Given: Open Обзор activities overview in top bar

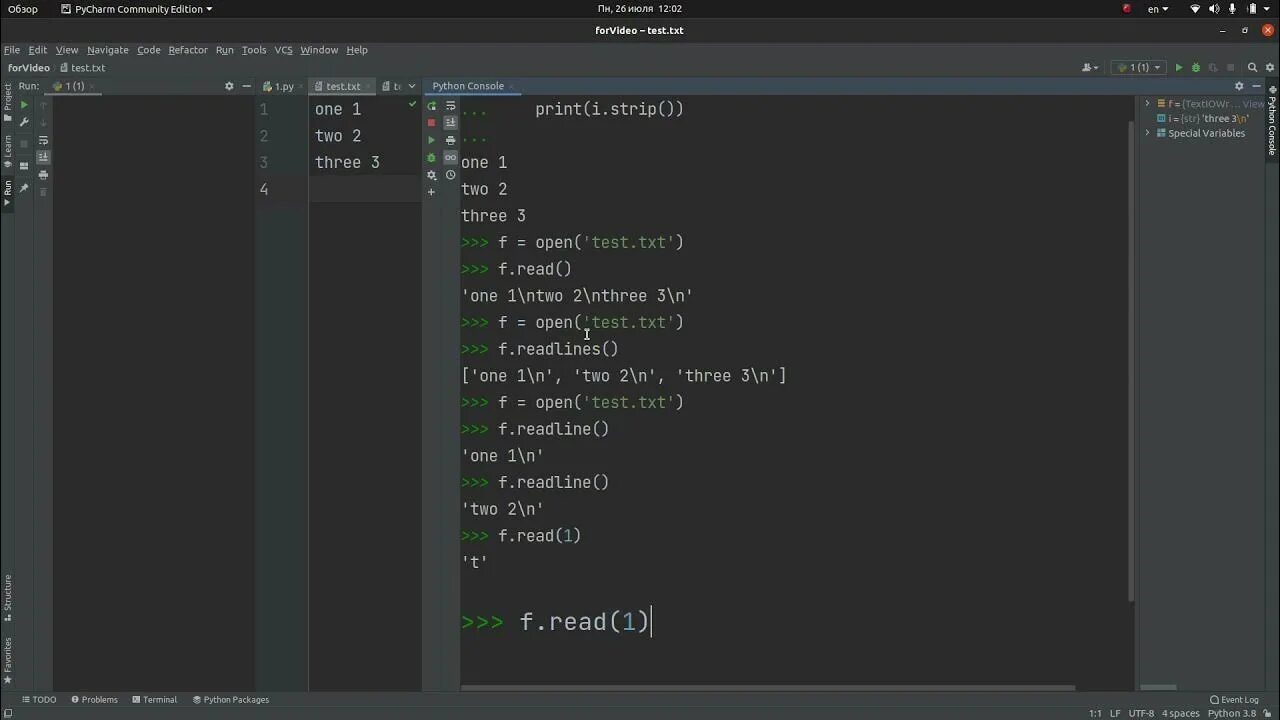Looking at the screenshot, I should click(22, 9).
